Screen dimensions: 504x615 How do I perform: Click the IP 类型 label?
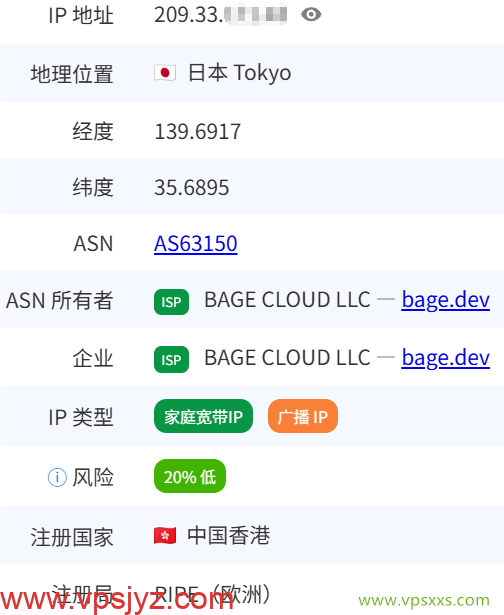click(x=81, y=417)
